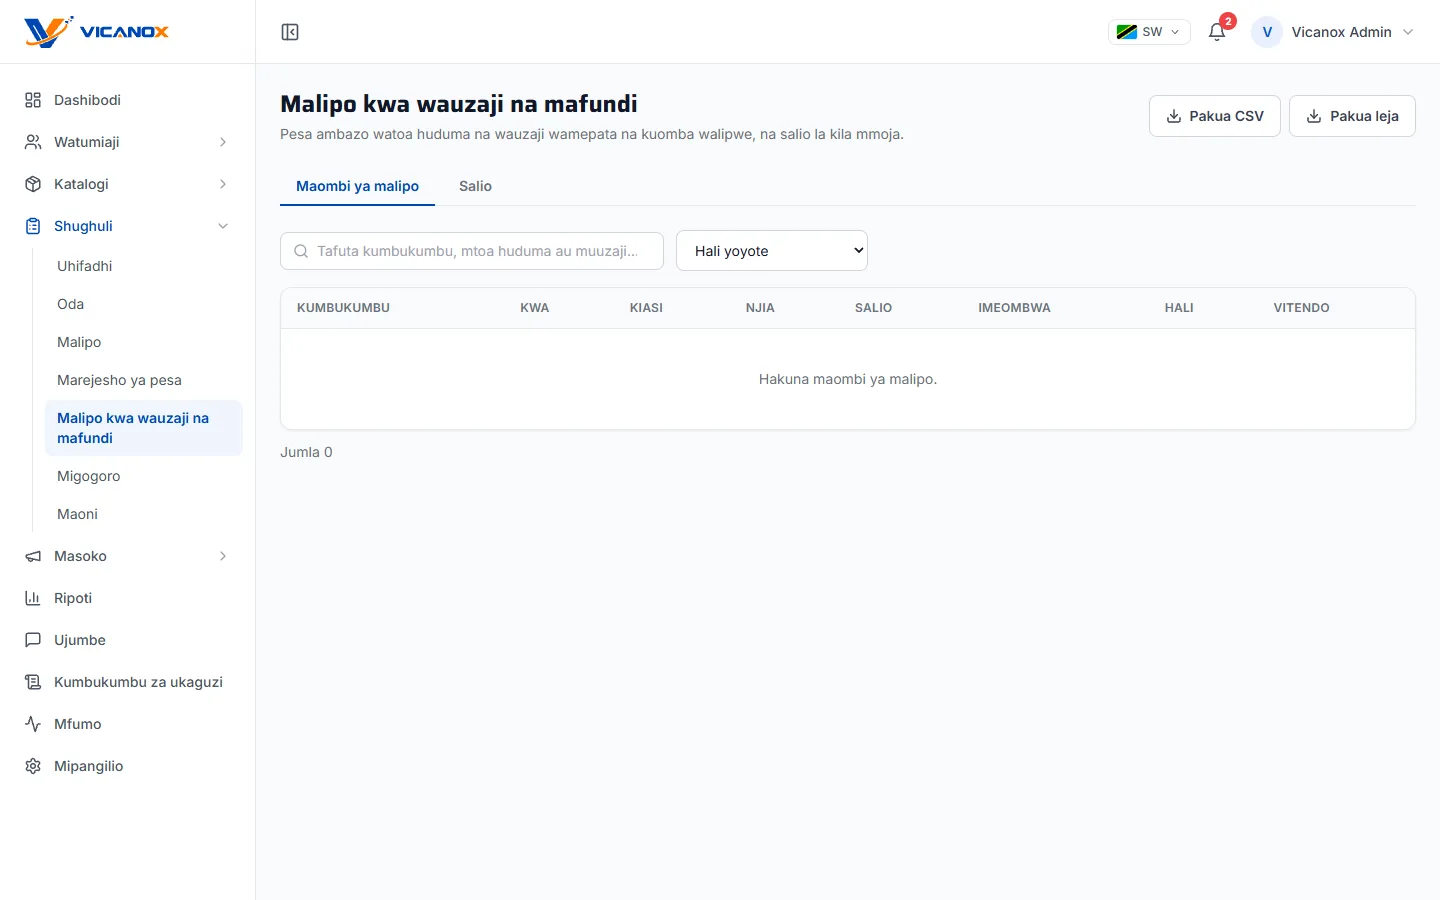
Task: Click the Ujumbe message icon
Action: [x=33, y=640]
